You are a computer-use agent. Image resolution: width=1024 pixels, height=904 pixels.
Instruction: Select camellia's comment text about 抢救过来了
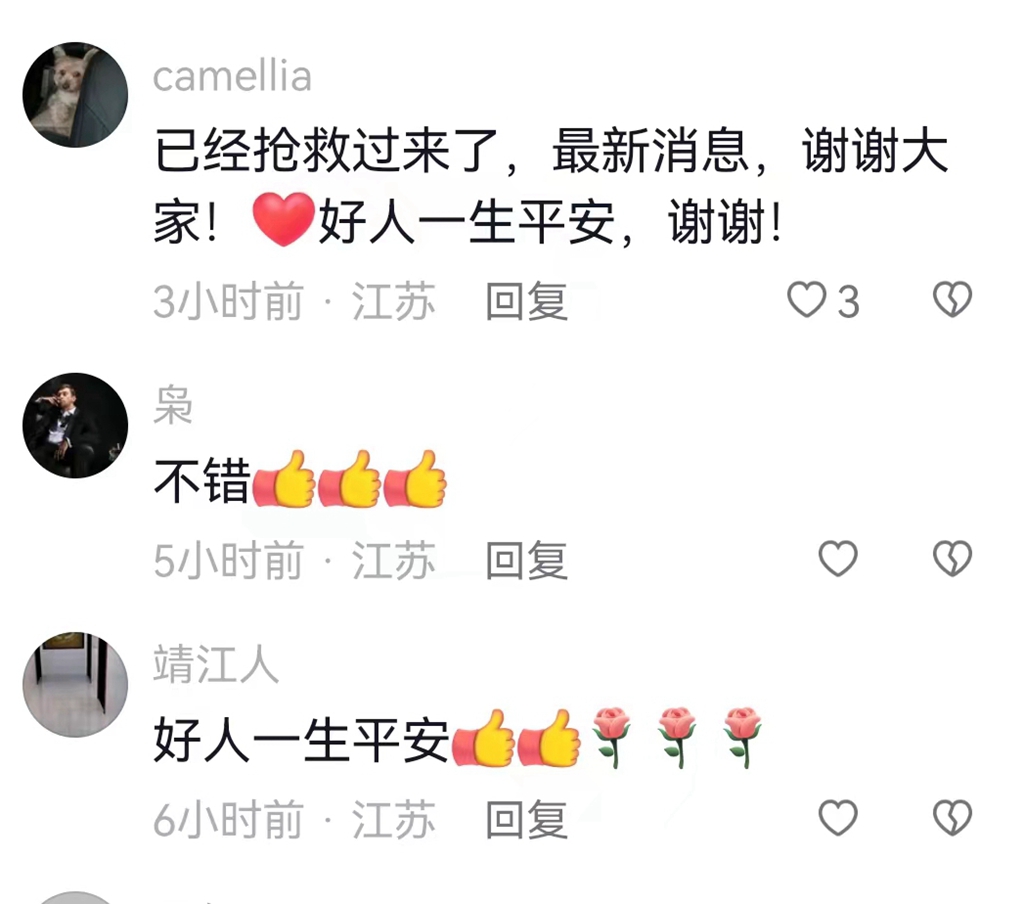[551, 187]
